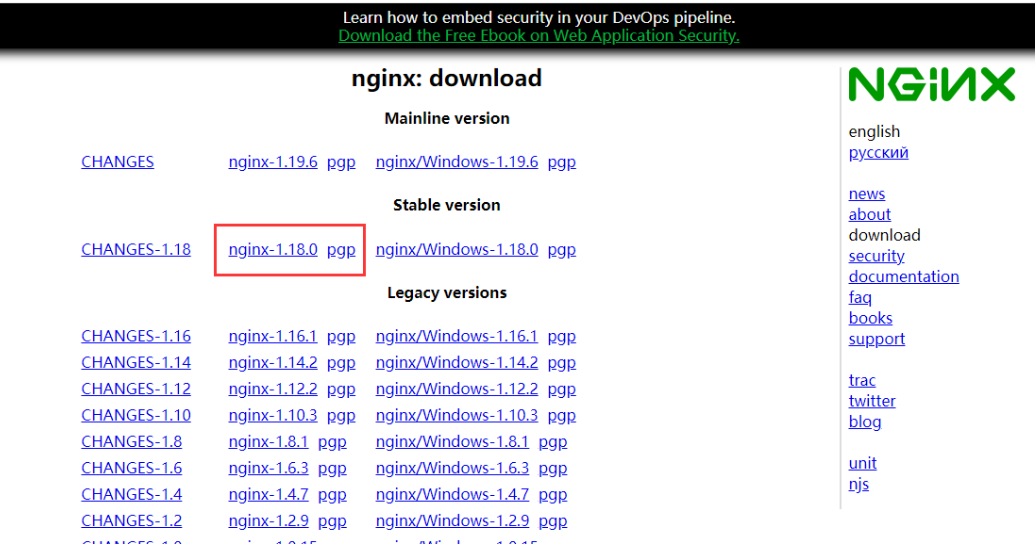
Task: Open the security page
Action: point(876,256)
